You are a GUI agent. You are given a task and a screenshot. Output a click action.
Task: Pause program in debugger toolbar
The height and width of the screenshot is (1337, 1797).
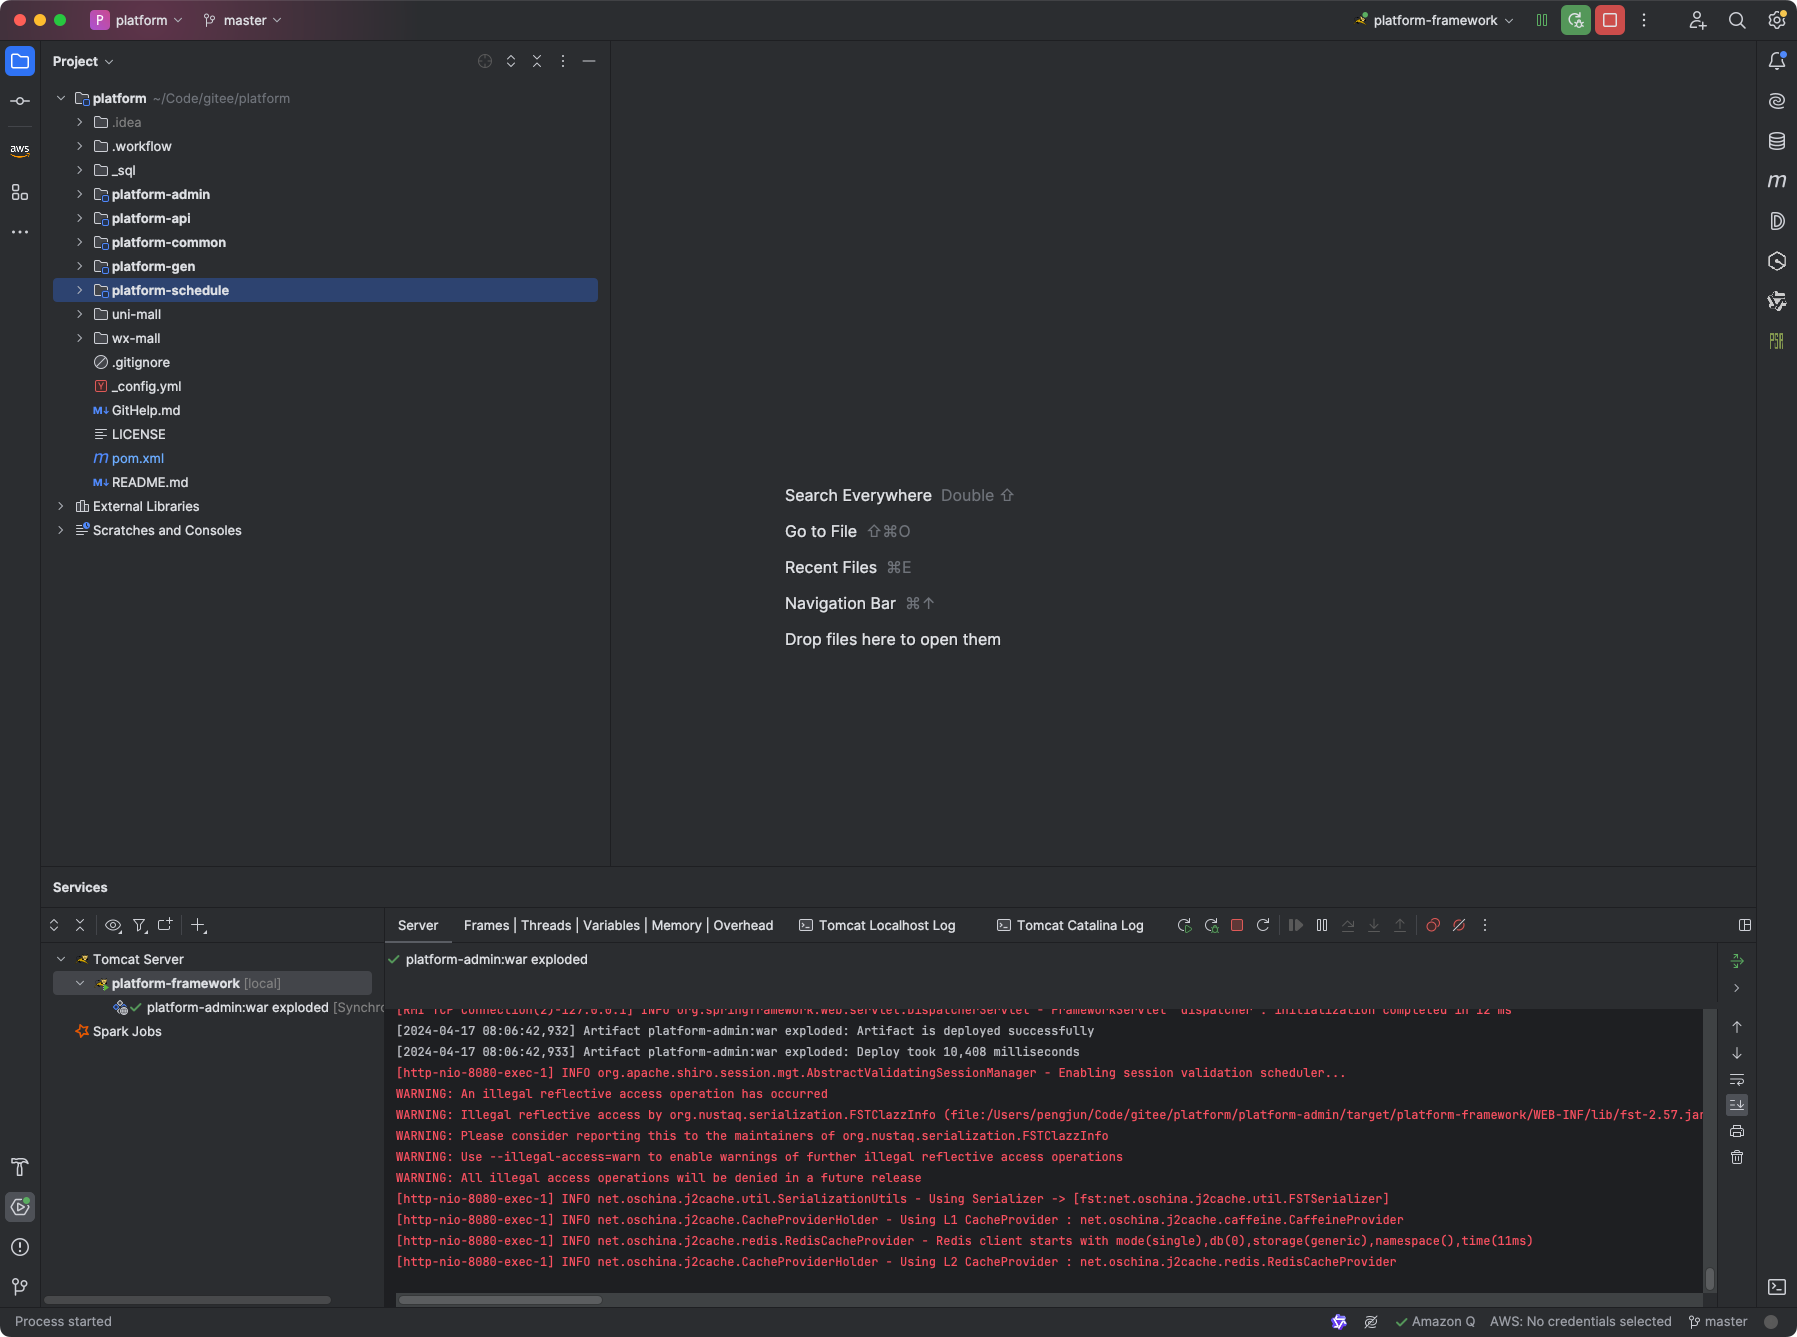[1322, 925]
